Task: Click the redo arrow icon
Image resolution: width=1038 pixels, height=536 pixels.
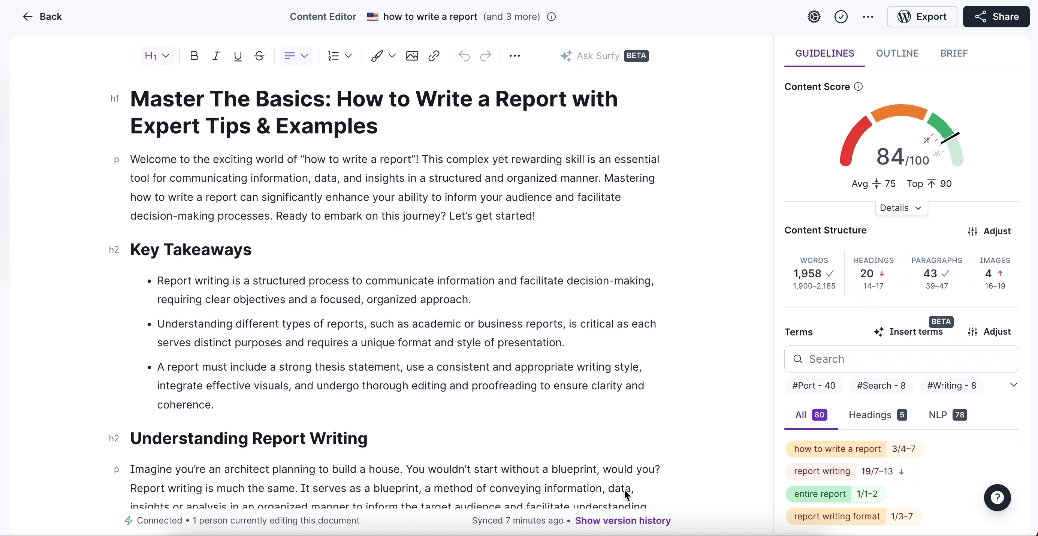Action: point(486,56)
